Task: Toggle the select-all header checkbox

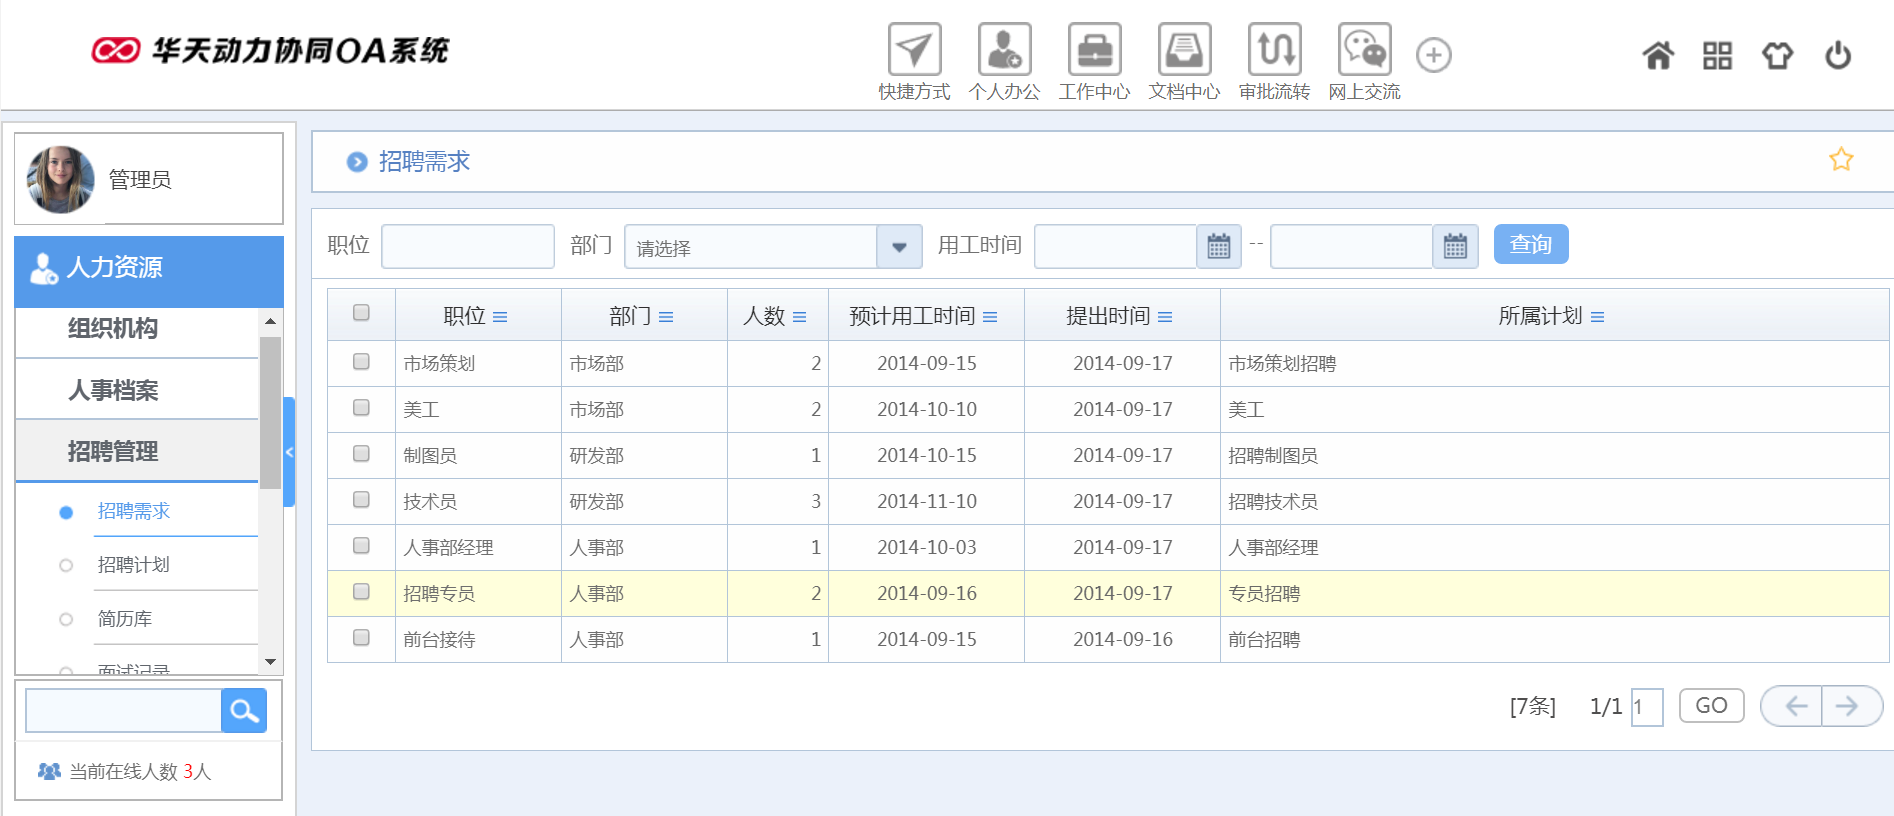Action: pos(361,313)
